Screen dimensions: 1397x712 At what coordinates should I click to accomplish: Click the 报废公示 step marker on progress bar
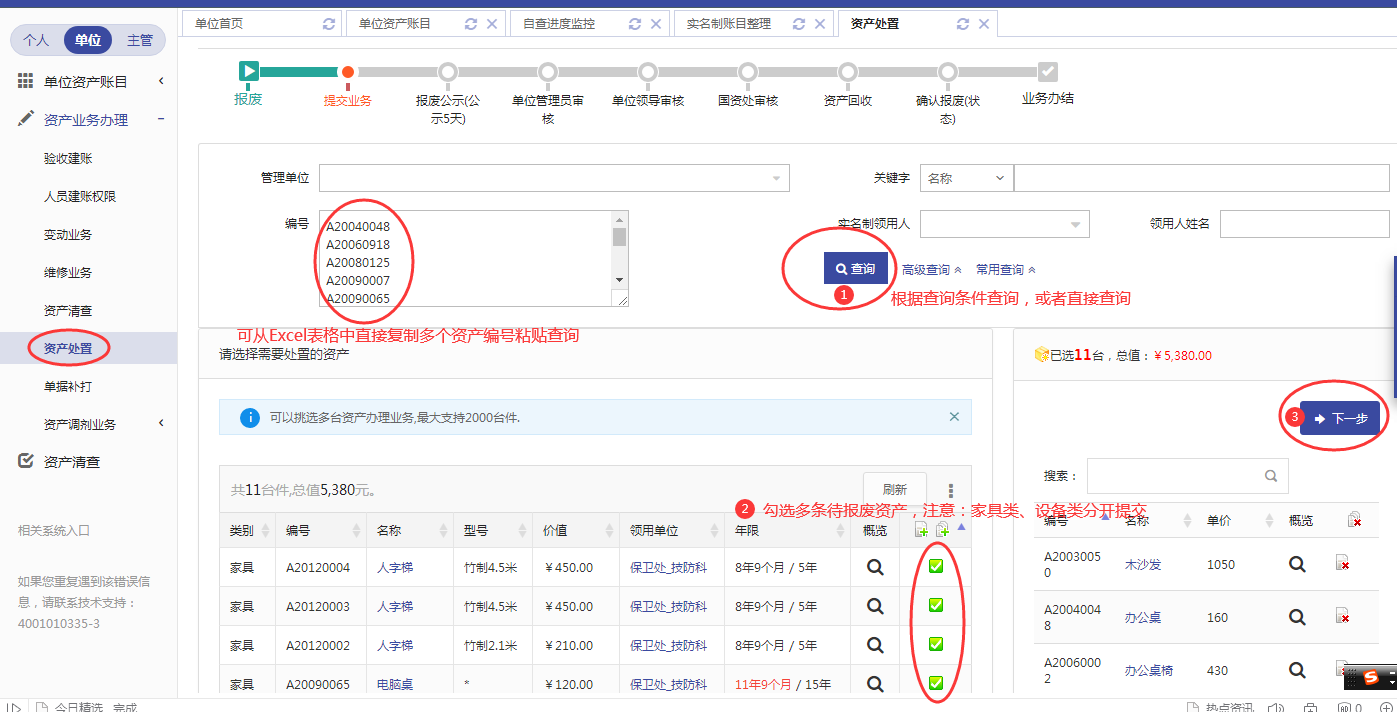coord(448,72)
